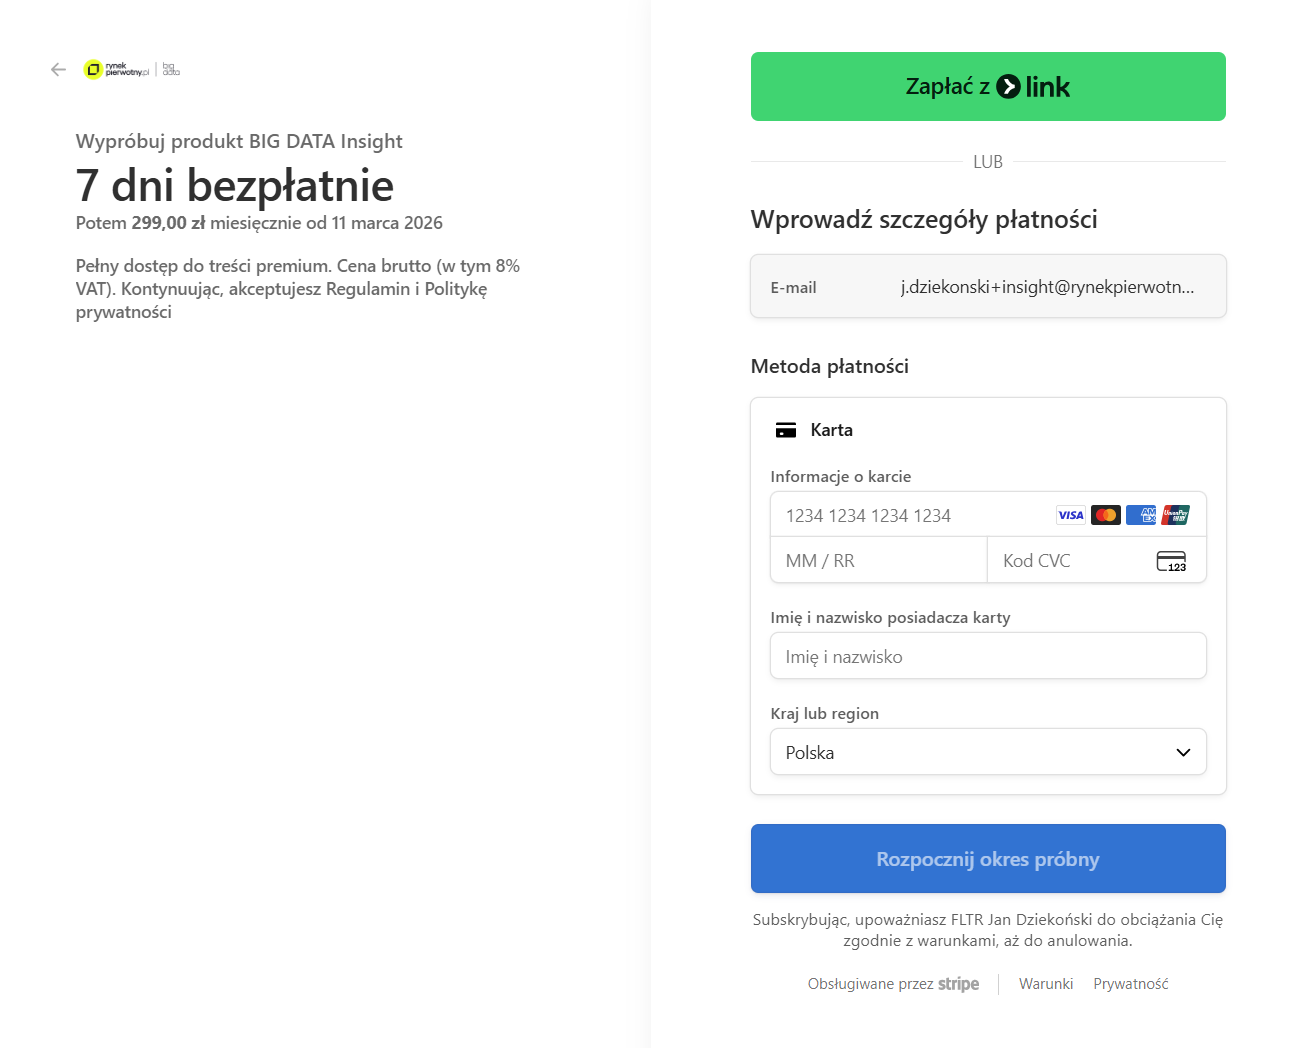Viewport: 1307px width, 1048px height.
Task: Click the big data logo
Action: click(x=171, y=69)
